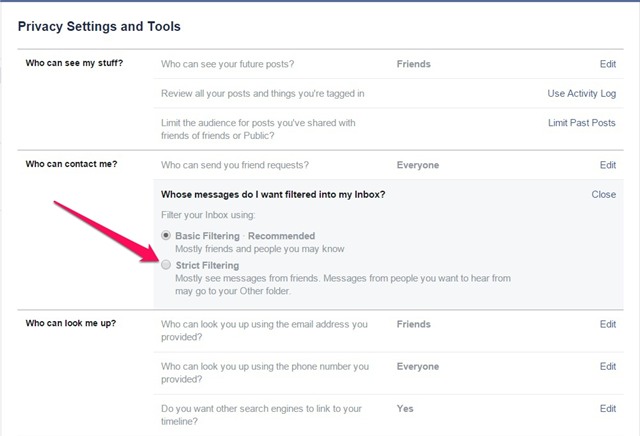Click the Limit Past Posts link
The image size is (640, 436).
coord(580,122)
